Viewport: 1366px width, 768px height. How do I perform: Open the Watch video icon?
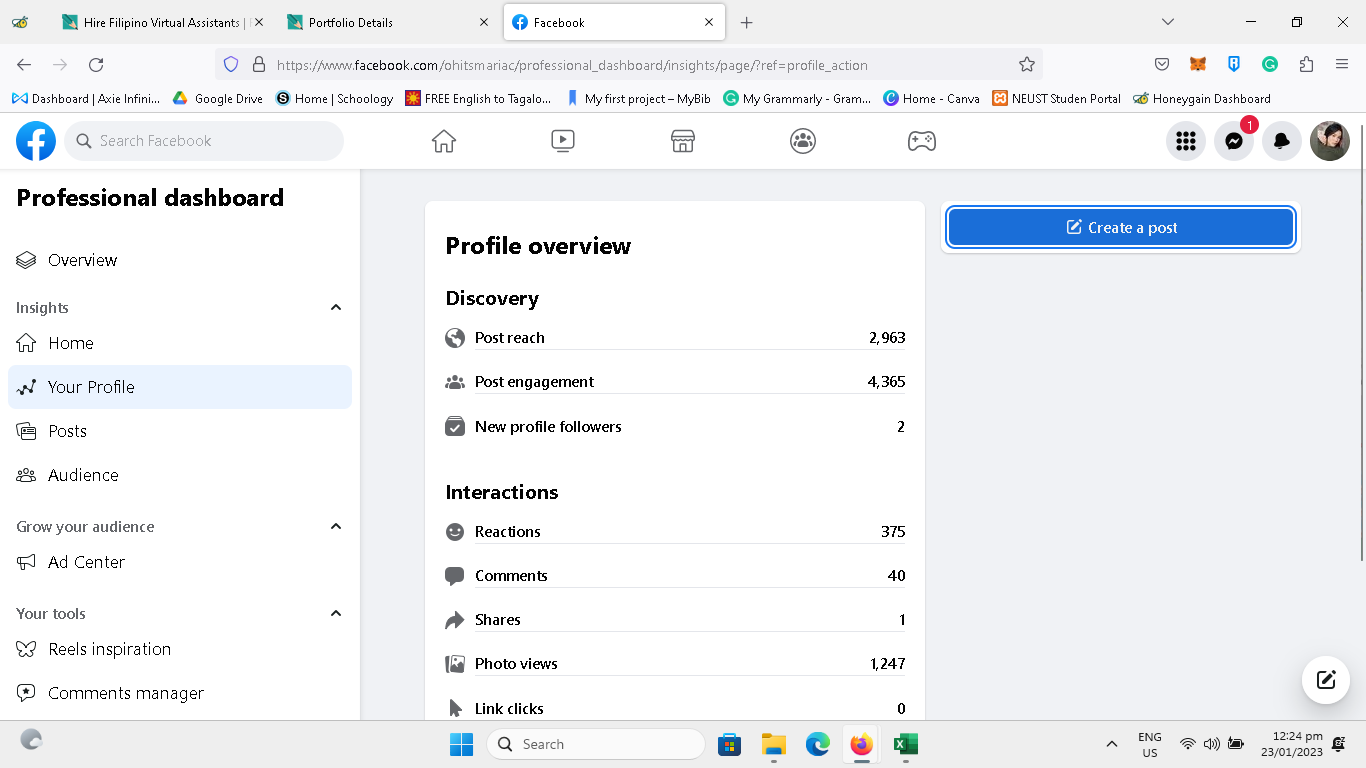pos(563,141)
